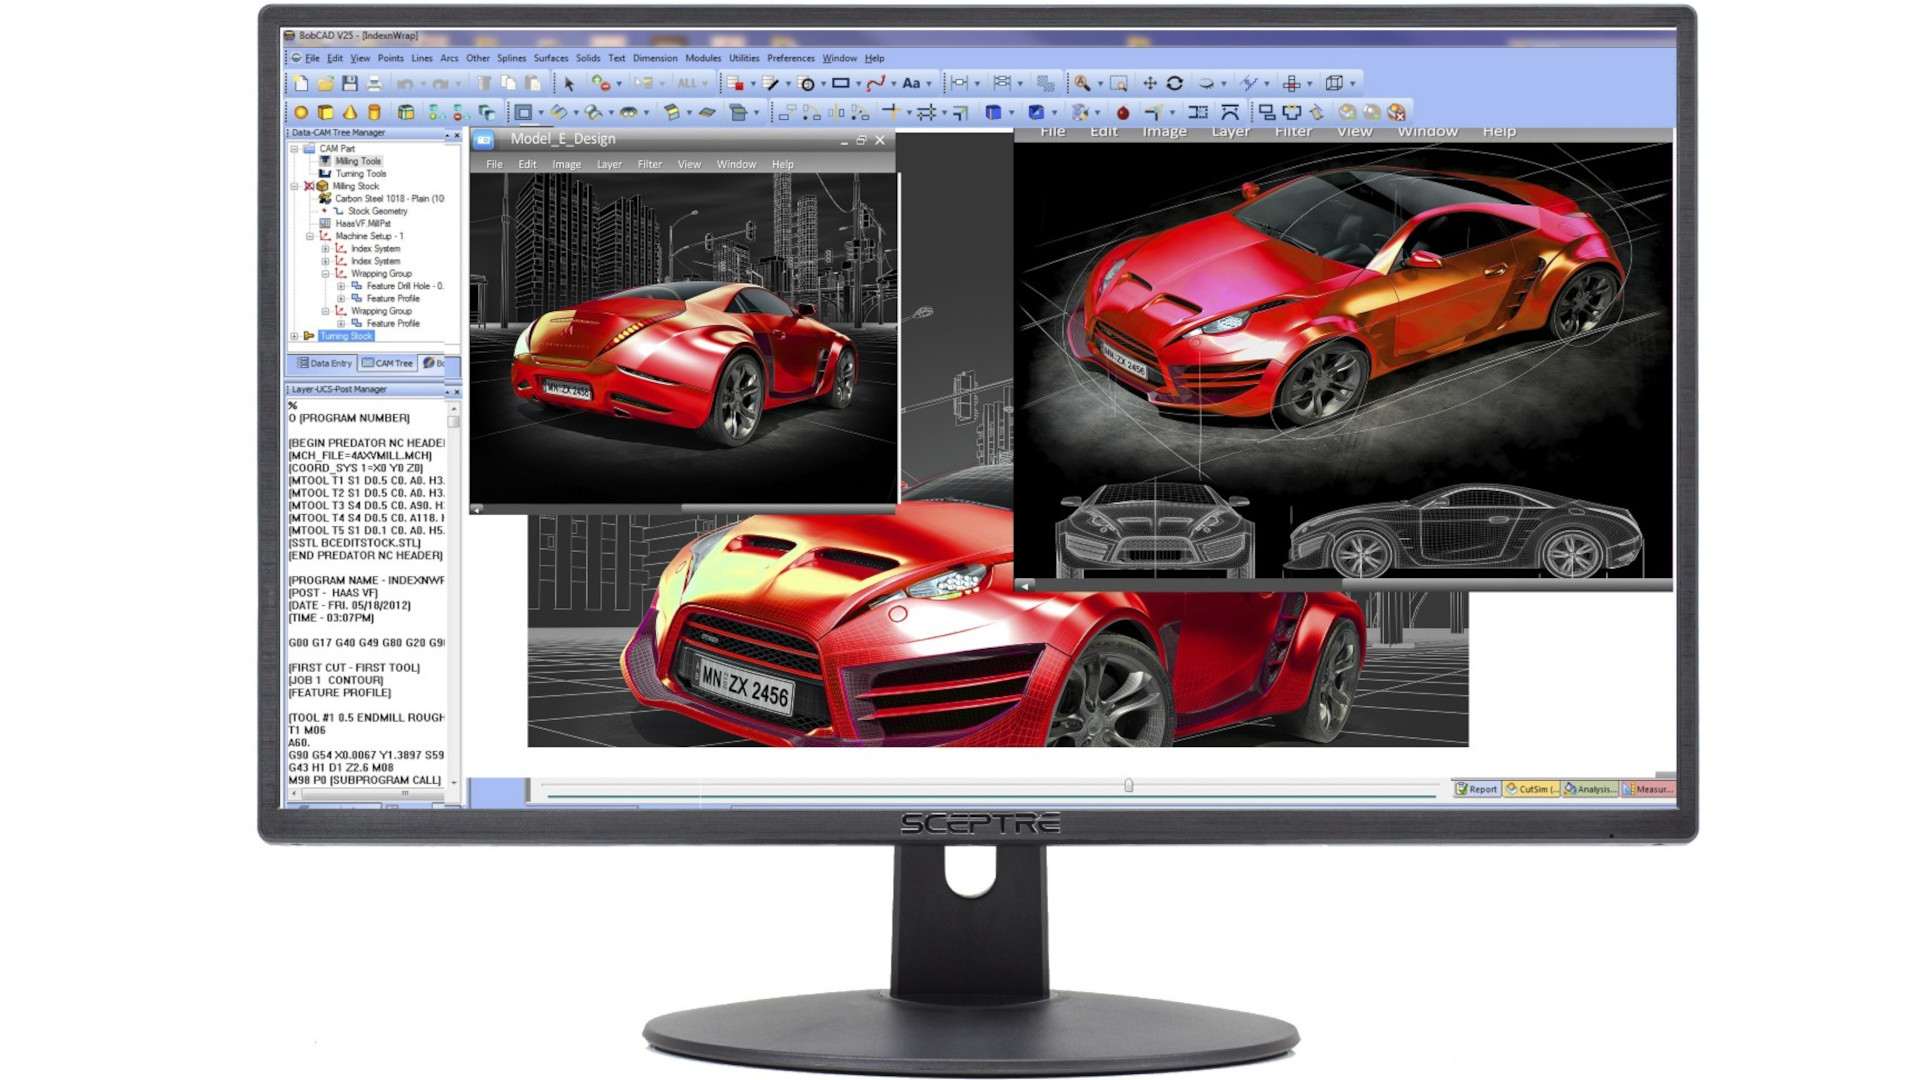Create a new file with the New document icon
1920x1080 pixels.
[x=301, y=84]
